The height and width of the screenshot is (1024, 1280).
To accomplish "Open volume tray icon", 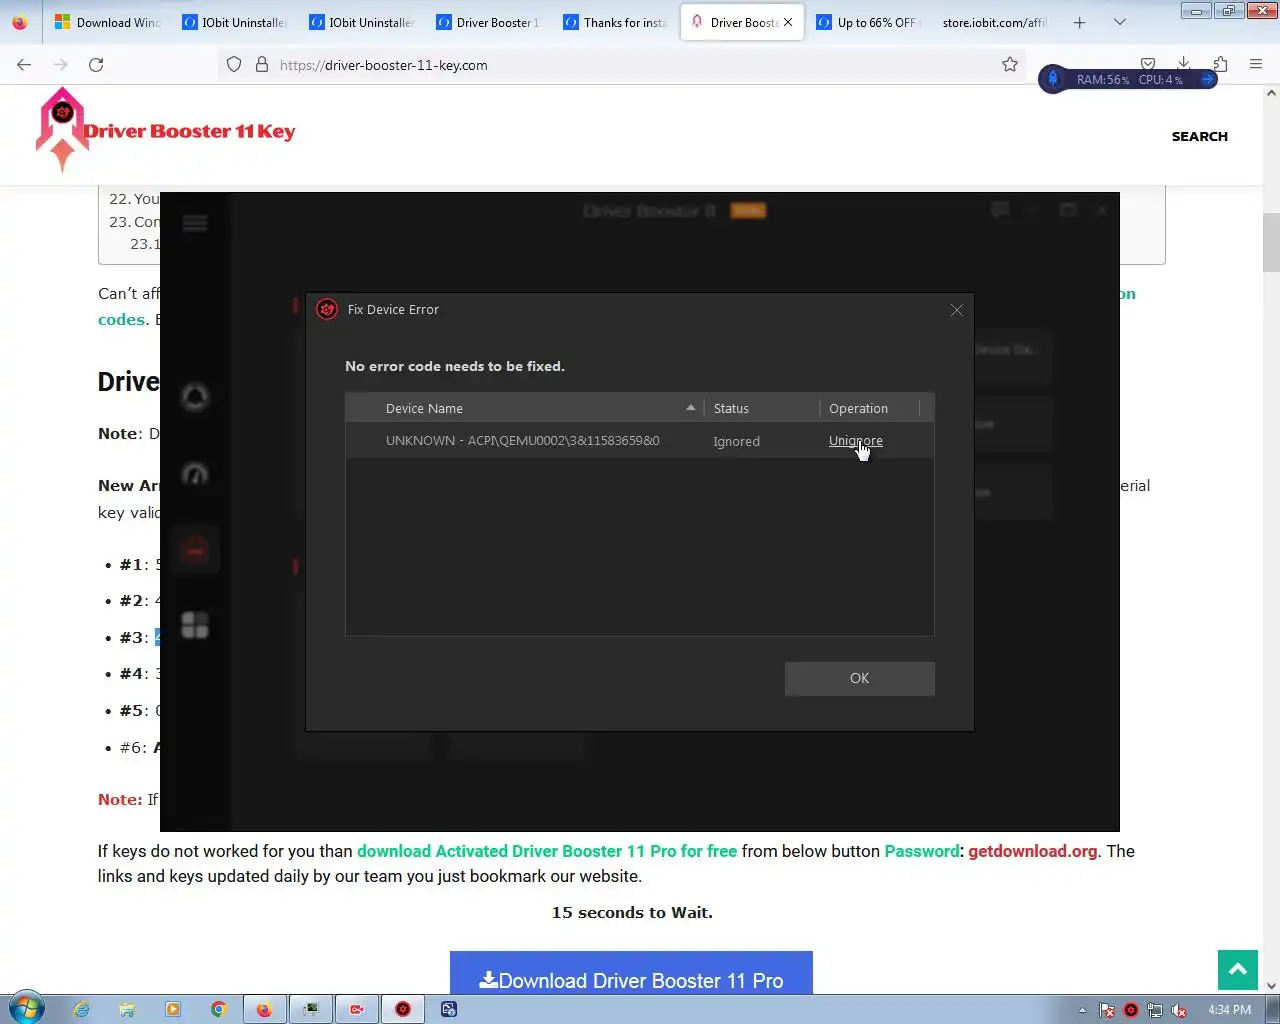I will click(1180, 1010).
